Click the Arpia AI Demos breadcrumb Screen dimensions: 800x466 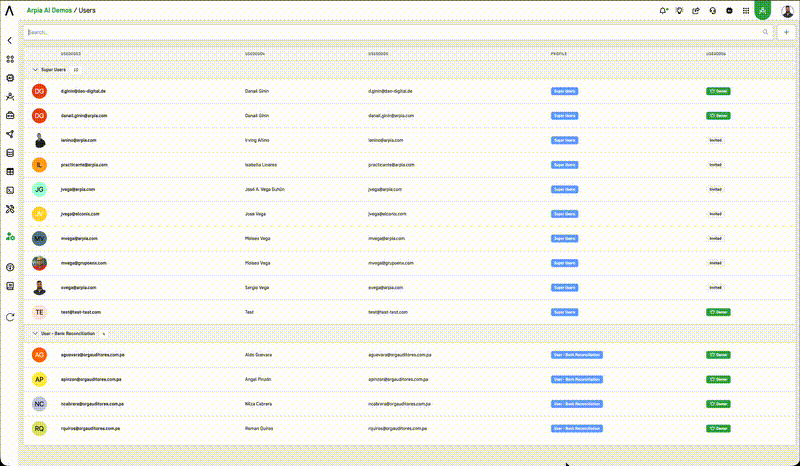coord(49,10)
